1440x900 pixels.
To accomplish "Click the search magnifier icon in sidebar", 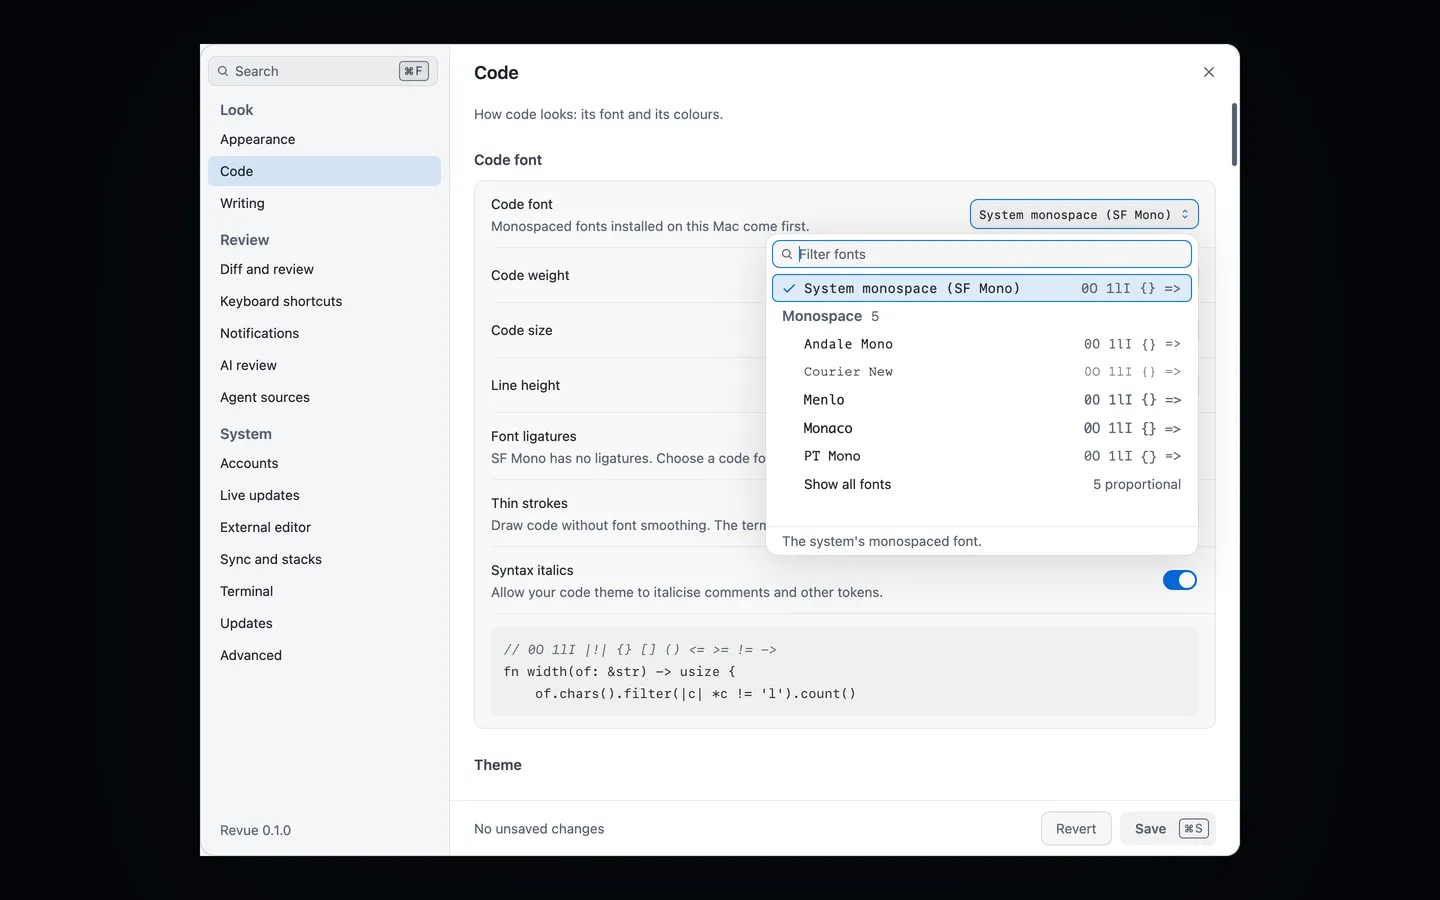I will (x=223, y=71).
